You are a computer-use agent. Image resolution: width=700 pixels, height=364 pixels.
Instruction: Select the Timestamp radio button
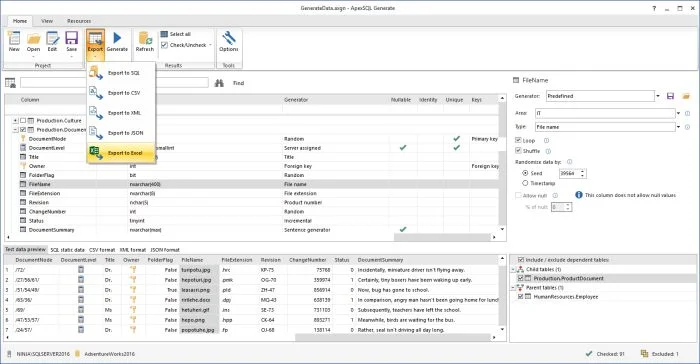525,183
